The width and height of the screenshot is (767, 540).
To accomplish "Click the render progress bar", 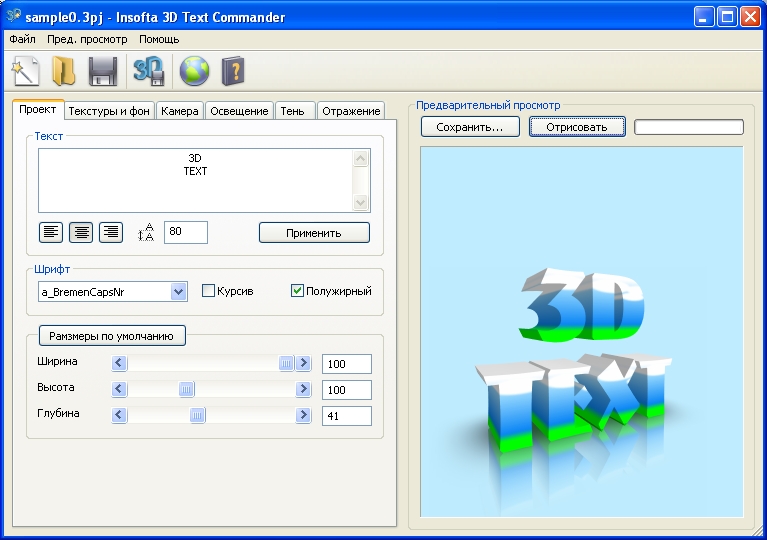I will click(689, 127).
